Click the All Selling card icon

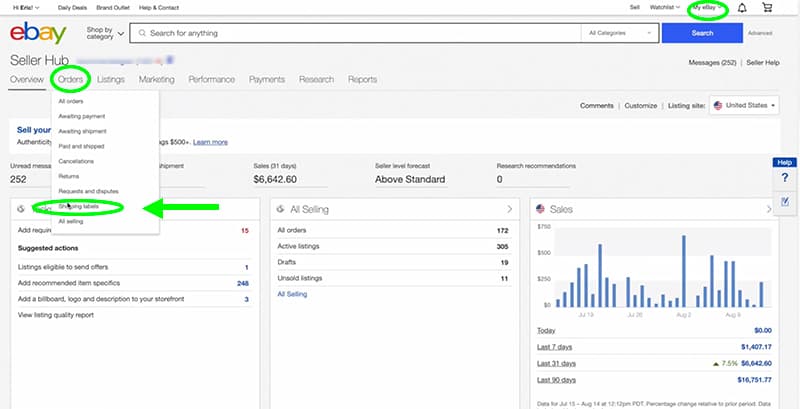pyautogui.click(x=280, y=209)
